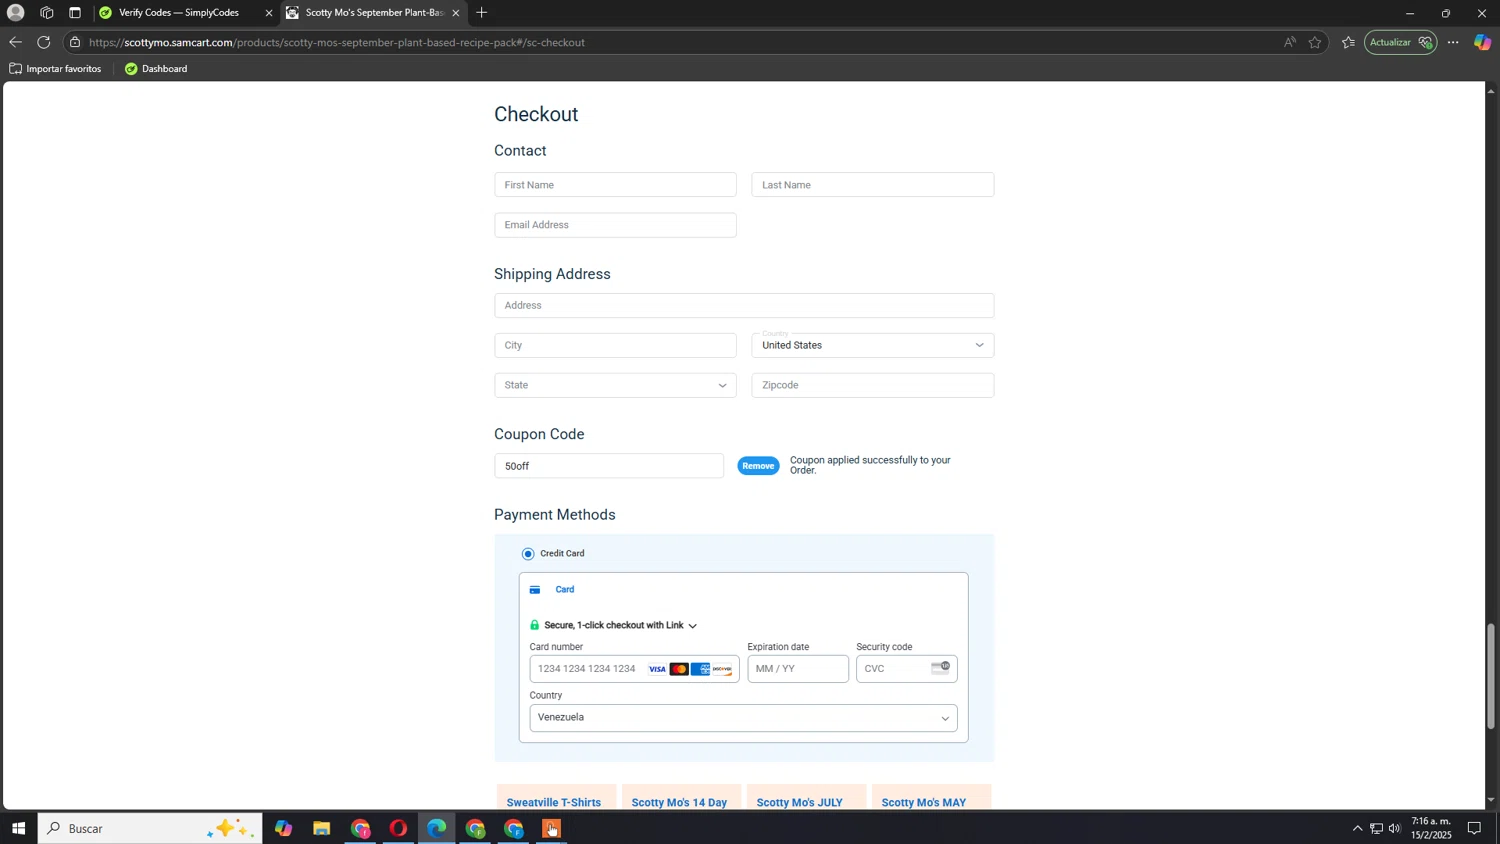This screenshot has height=844, width=1500.
Task: Click the Actualizar update button
Action: pos(1401,42)
